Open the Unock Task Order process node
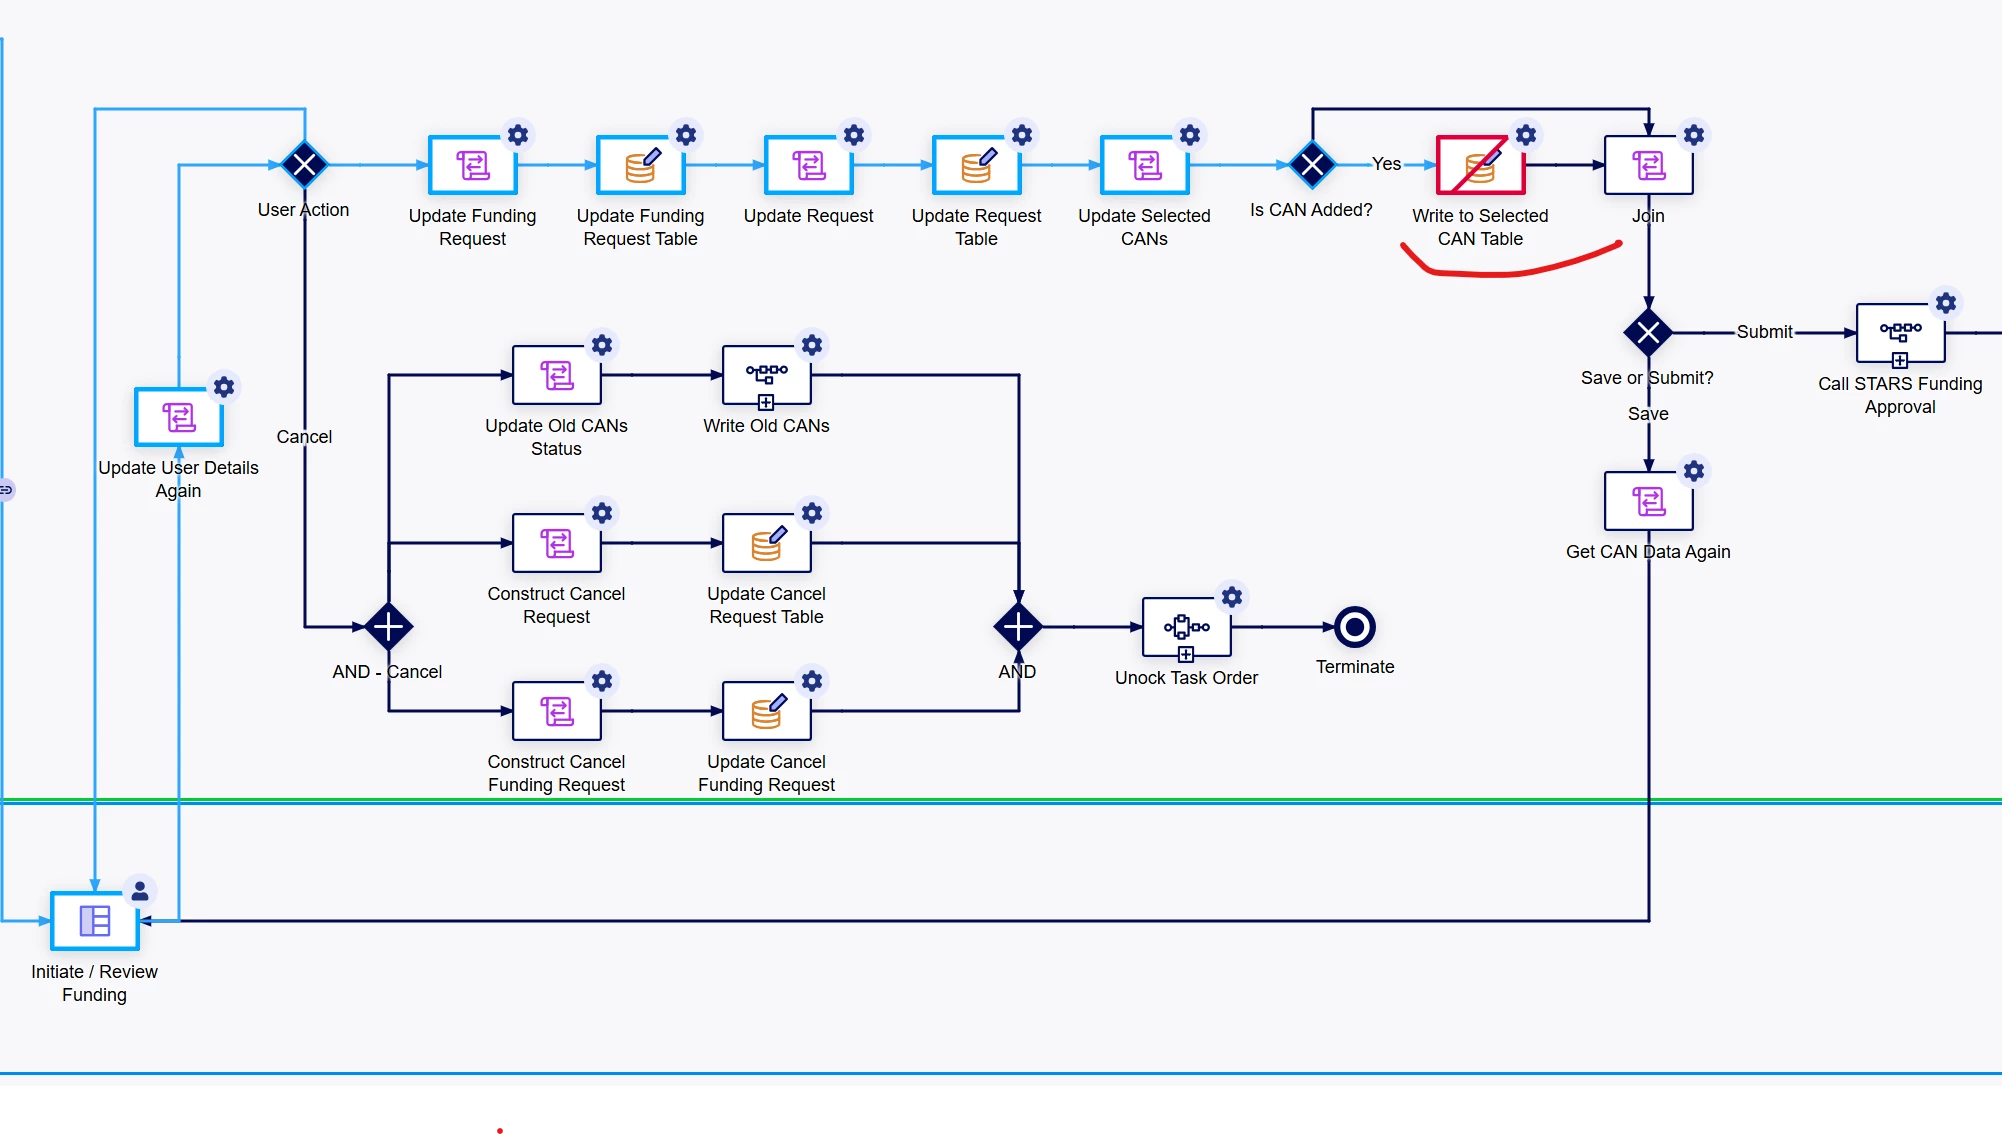Image resolution: width=2002 pixels, height=1135 pixels. tap(1187, 627)
